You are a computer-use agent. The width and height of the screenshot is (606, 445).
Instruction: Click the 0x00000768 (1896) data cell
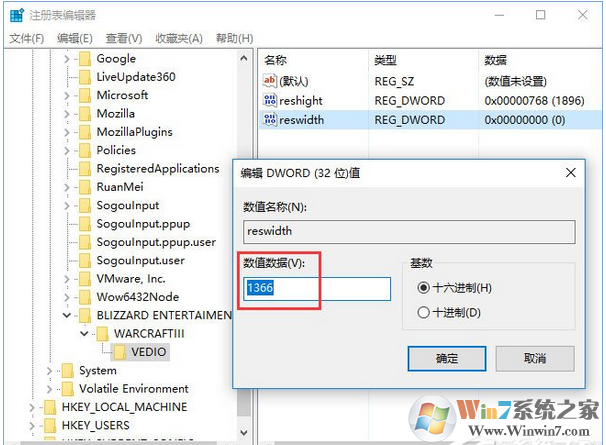(534, 101)
